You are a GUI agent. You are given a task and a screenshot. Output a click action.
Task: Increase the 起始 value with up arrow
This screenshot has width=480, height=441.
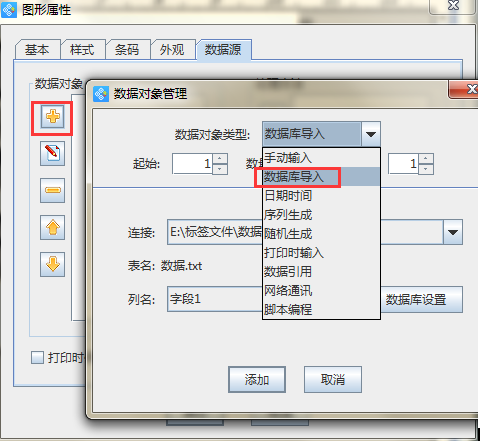coord(219,158)
